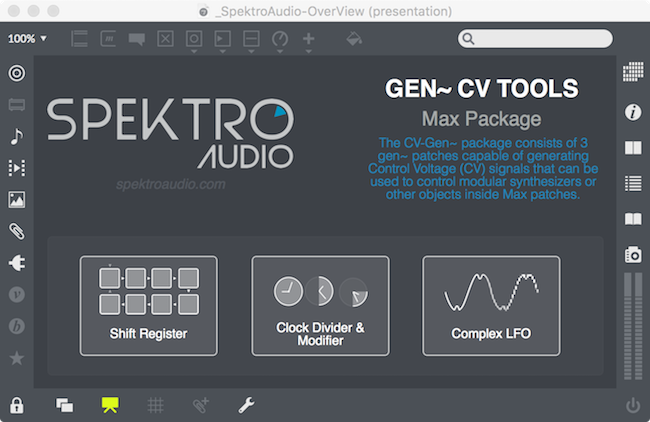Open the BEAP modules b icon
The width and height of the screenshot is (650, 422).
[x=17, y=326]
